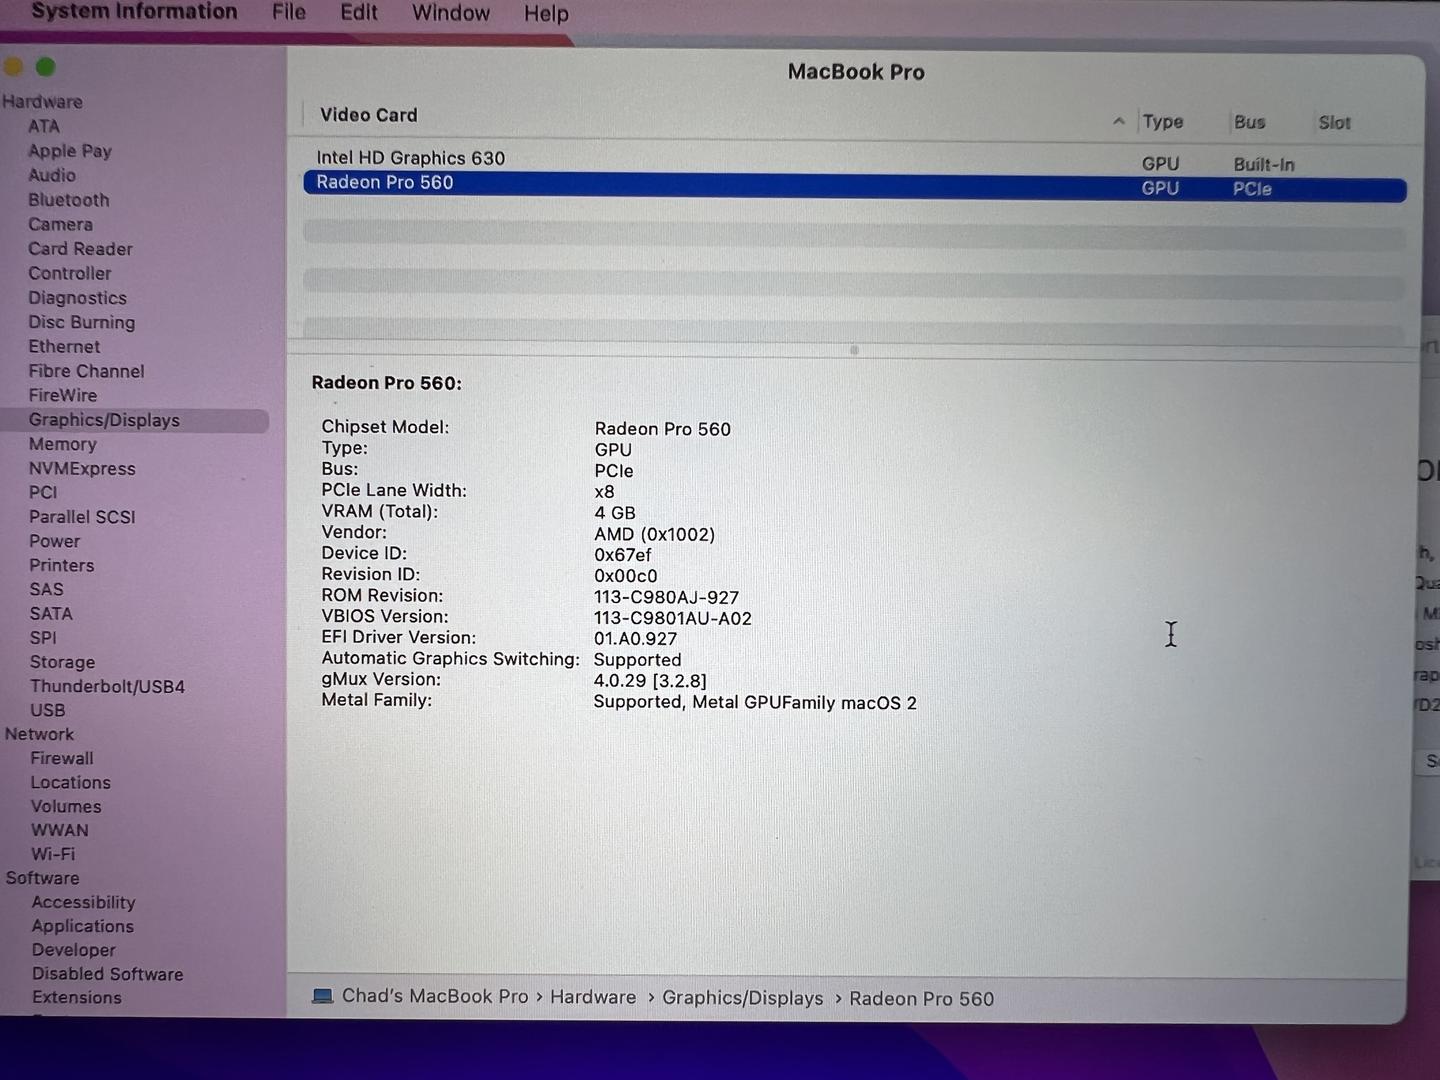Select the Radeon Pro 560 table row
This screenshot has width=1440, height=1080.
[854, 186]
